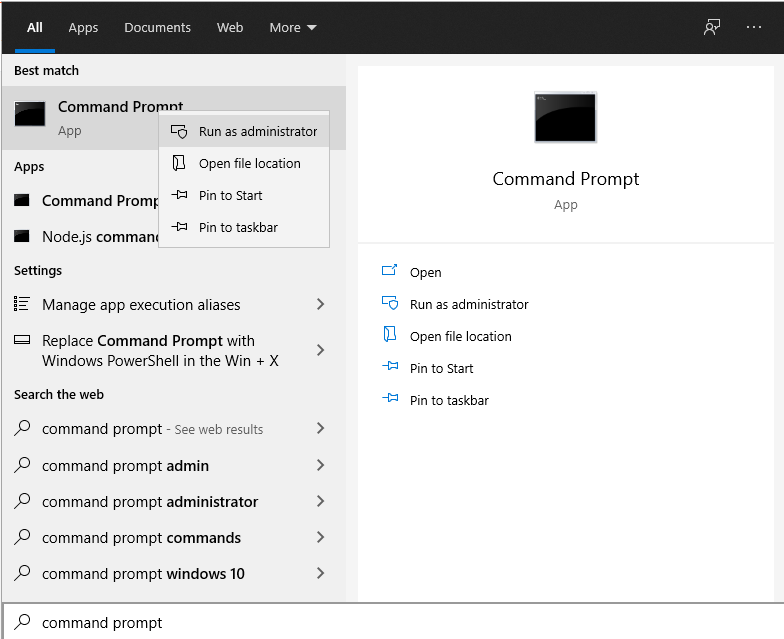Switch to the Documents tab

[x=157, y=27]
